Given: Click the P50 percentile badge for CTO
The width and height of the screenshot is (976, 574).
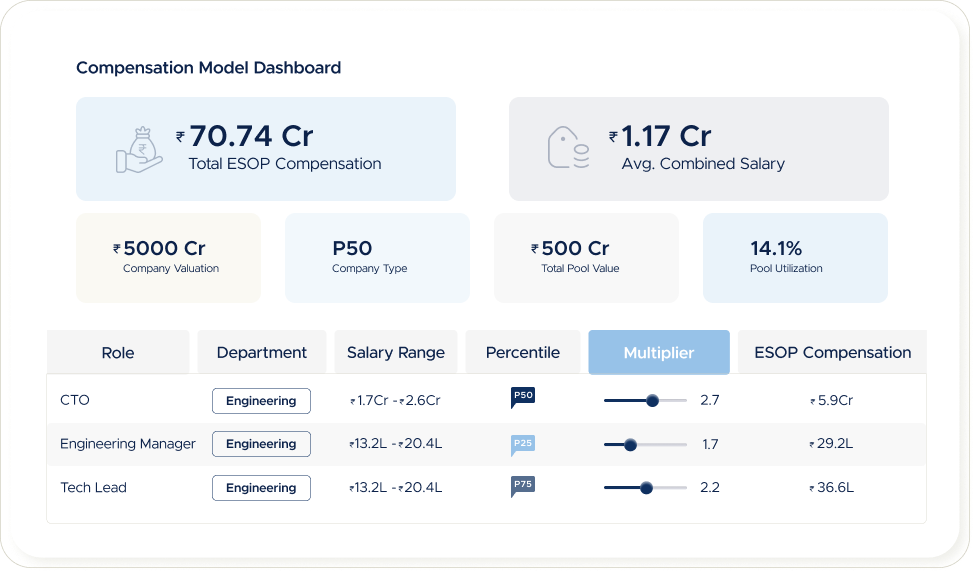Looking at the screenshot, I should point(523,397).
